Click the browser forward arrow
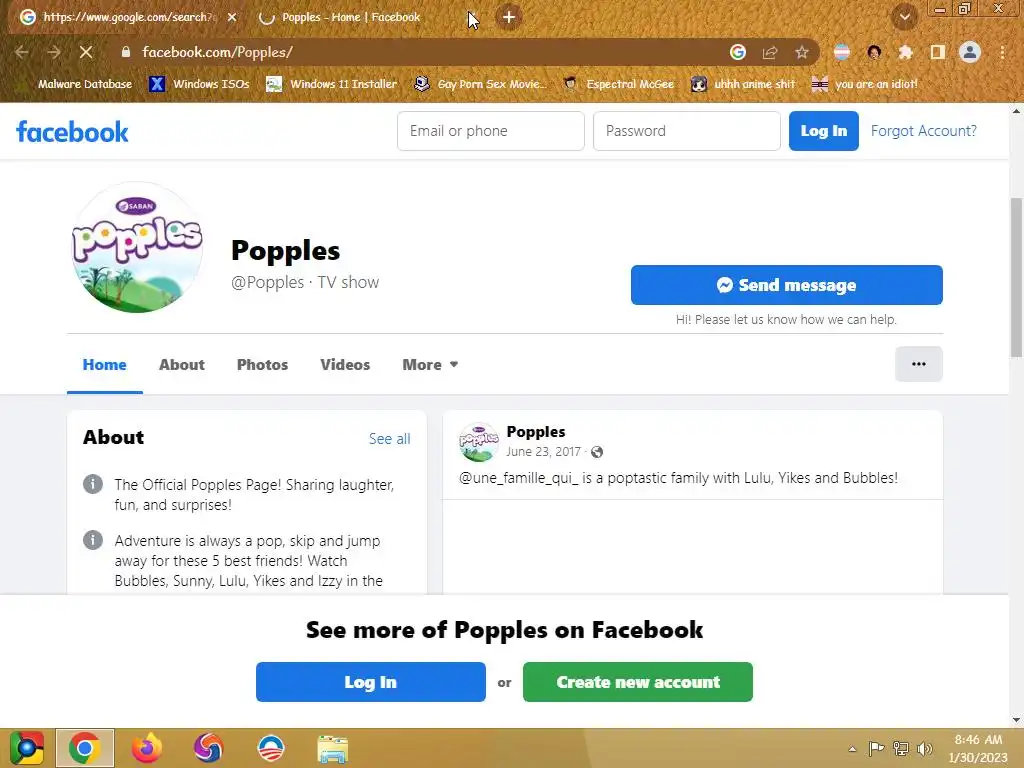 pyautogui.click(x=54, y=52)
